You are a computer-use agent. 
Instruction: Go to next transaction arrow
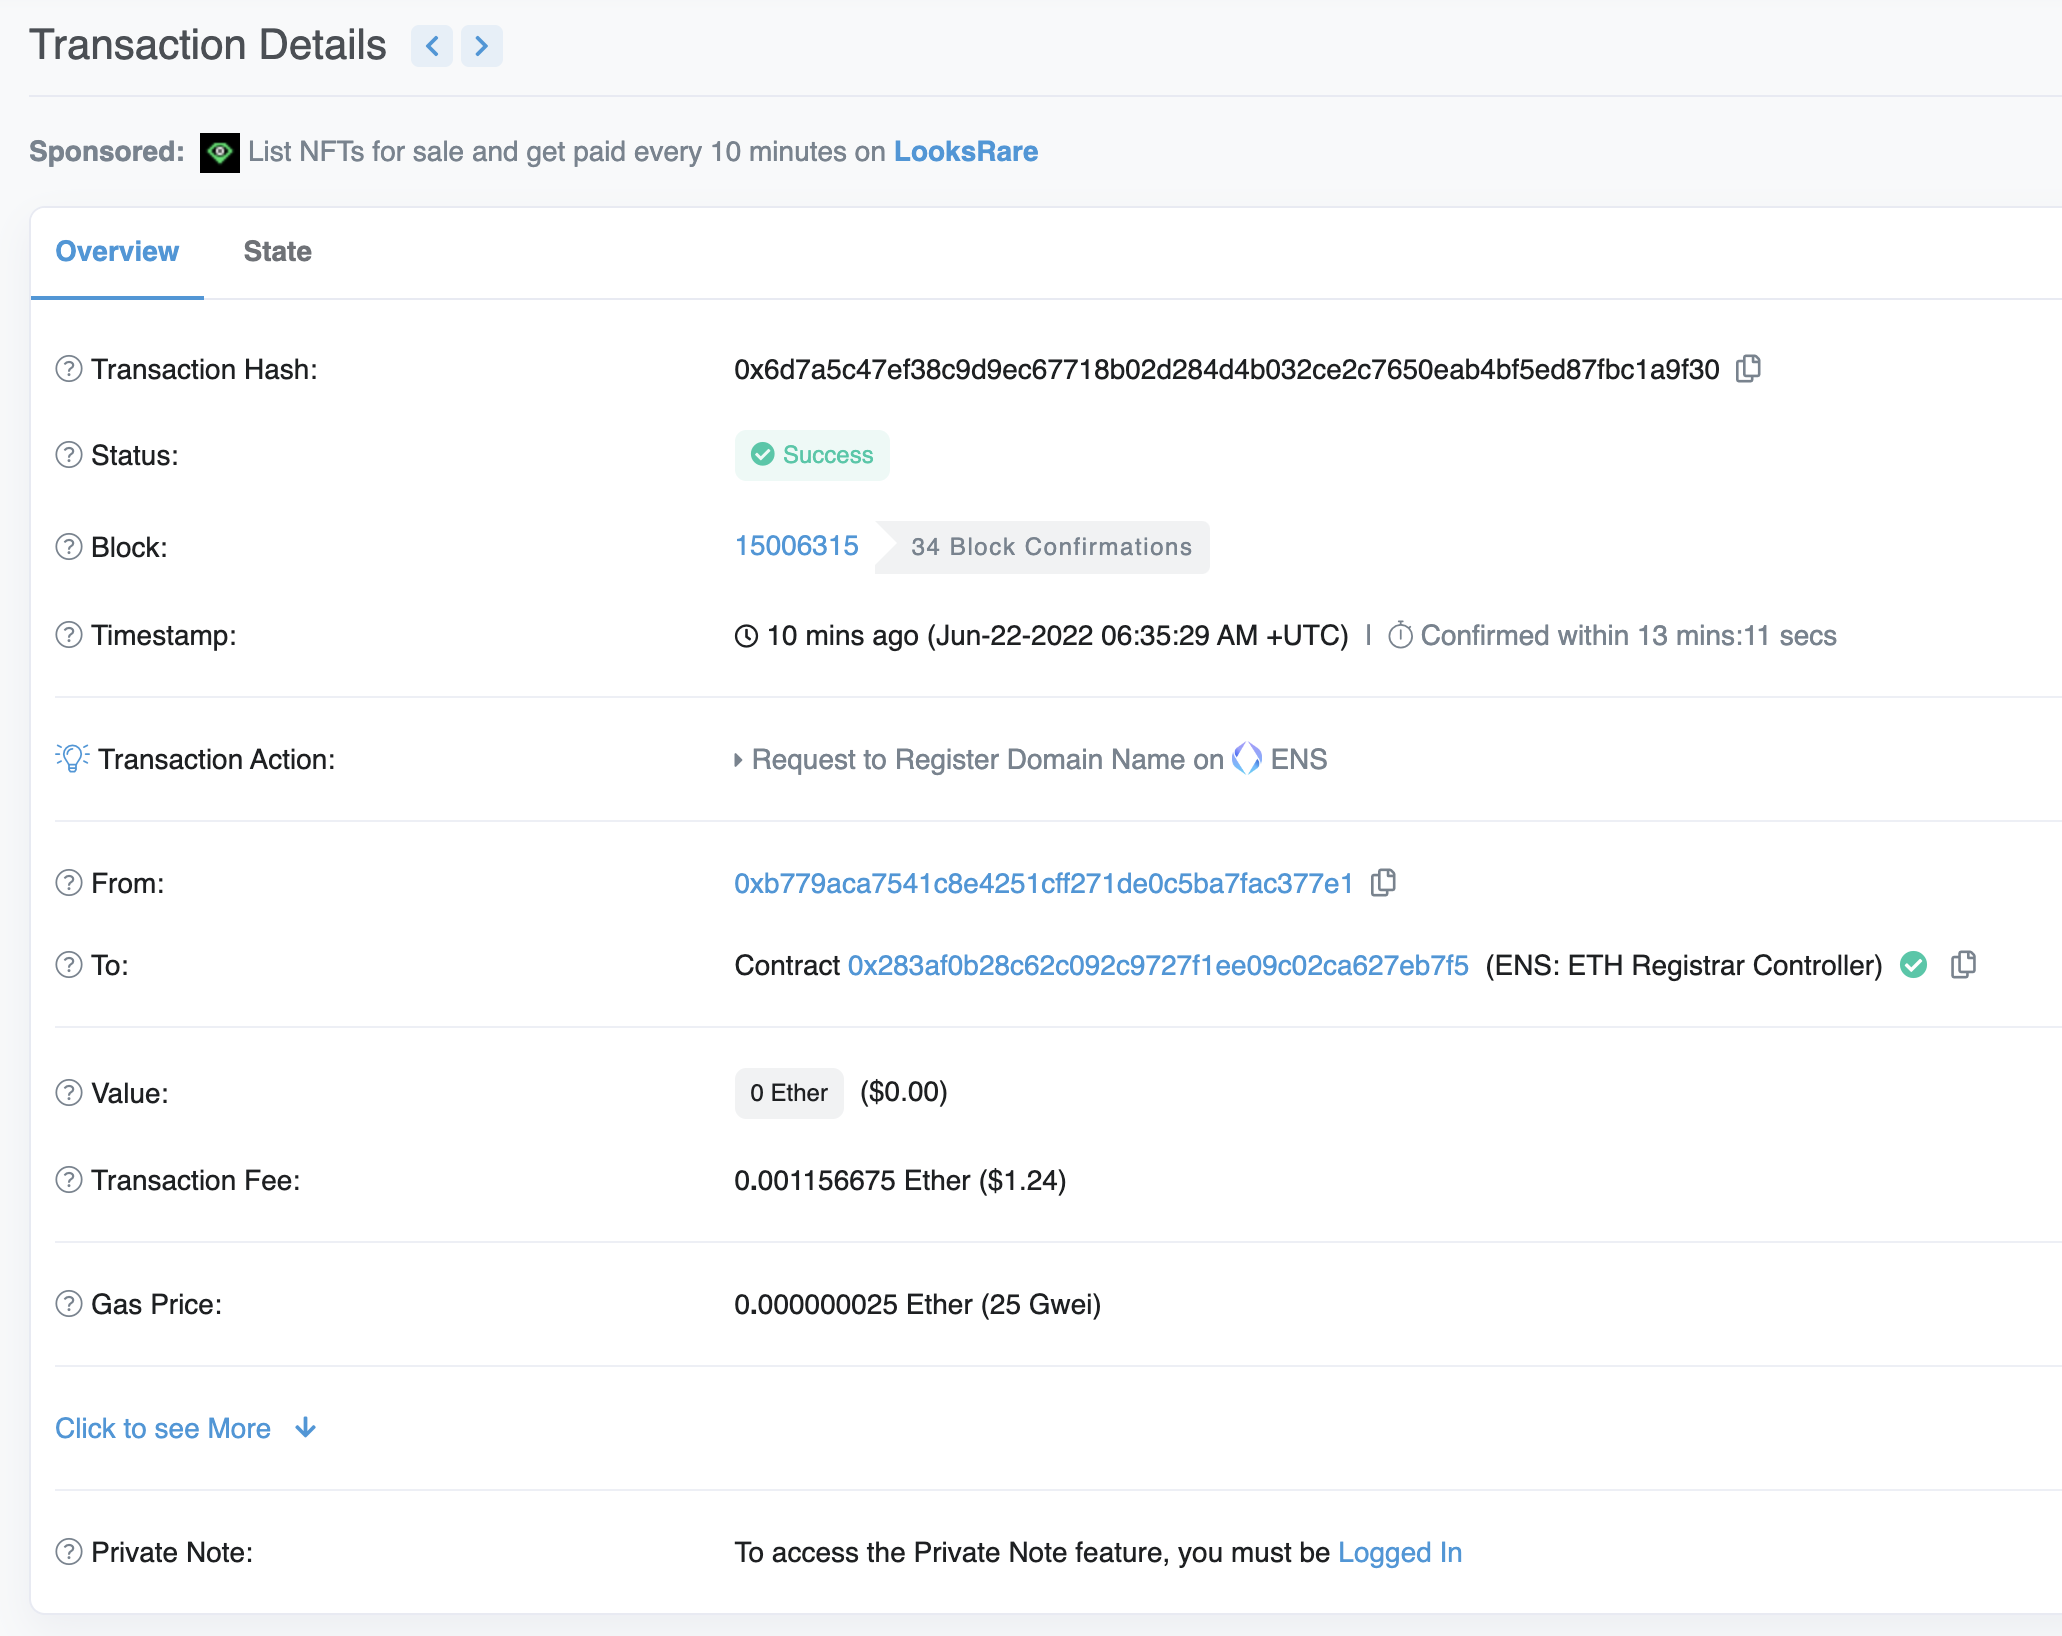pyautogui.click(x=482, y=46)
